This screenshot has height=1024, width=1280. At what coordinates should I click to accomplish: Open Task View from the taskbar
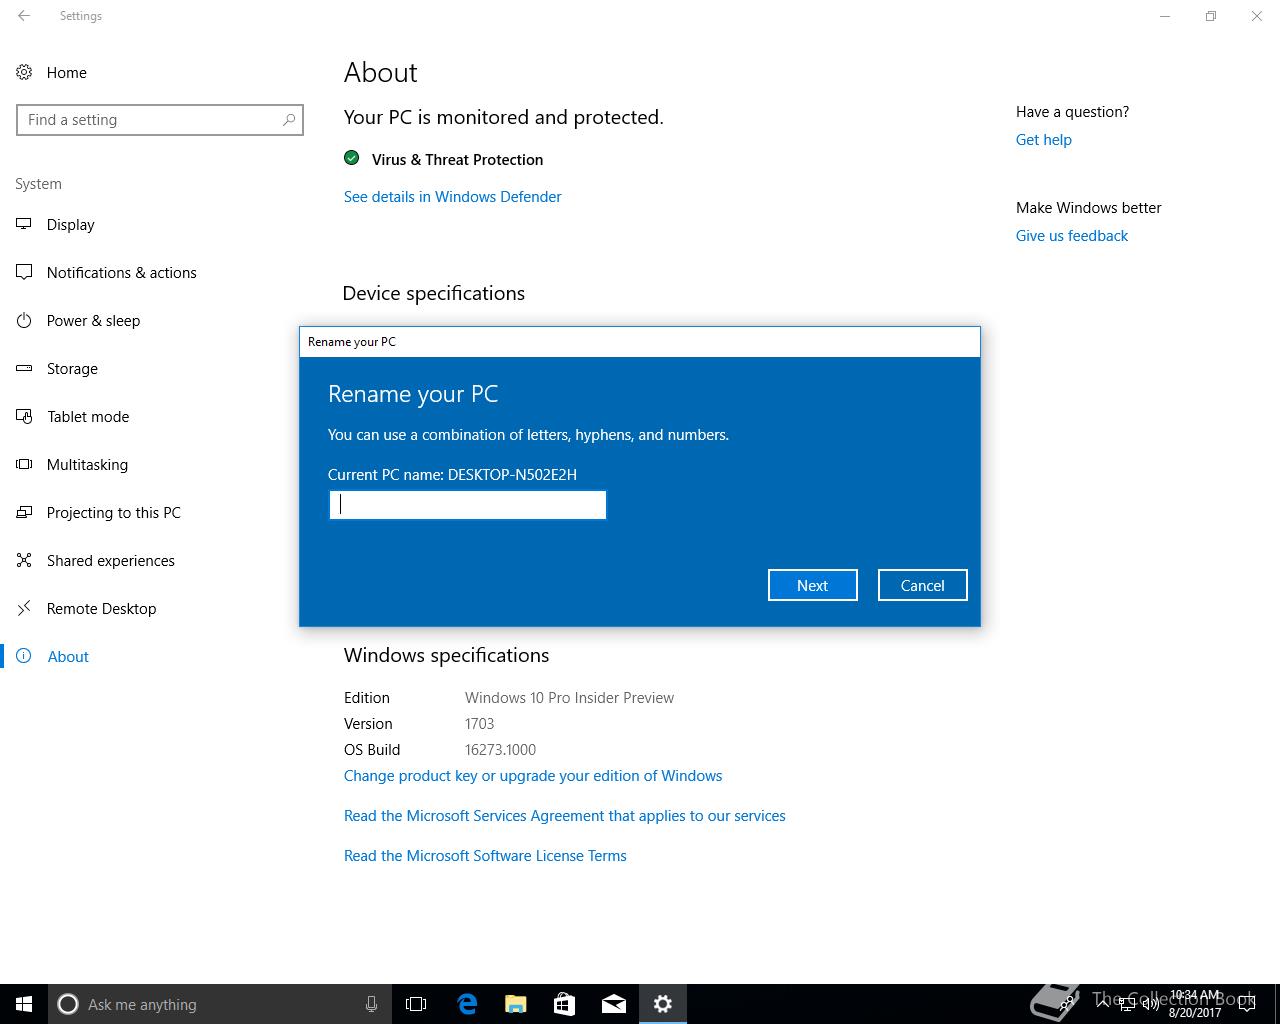416,1004
